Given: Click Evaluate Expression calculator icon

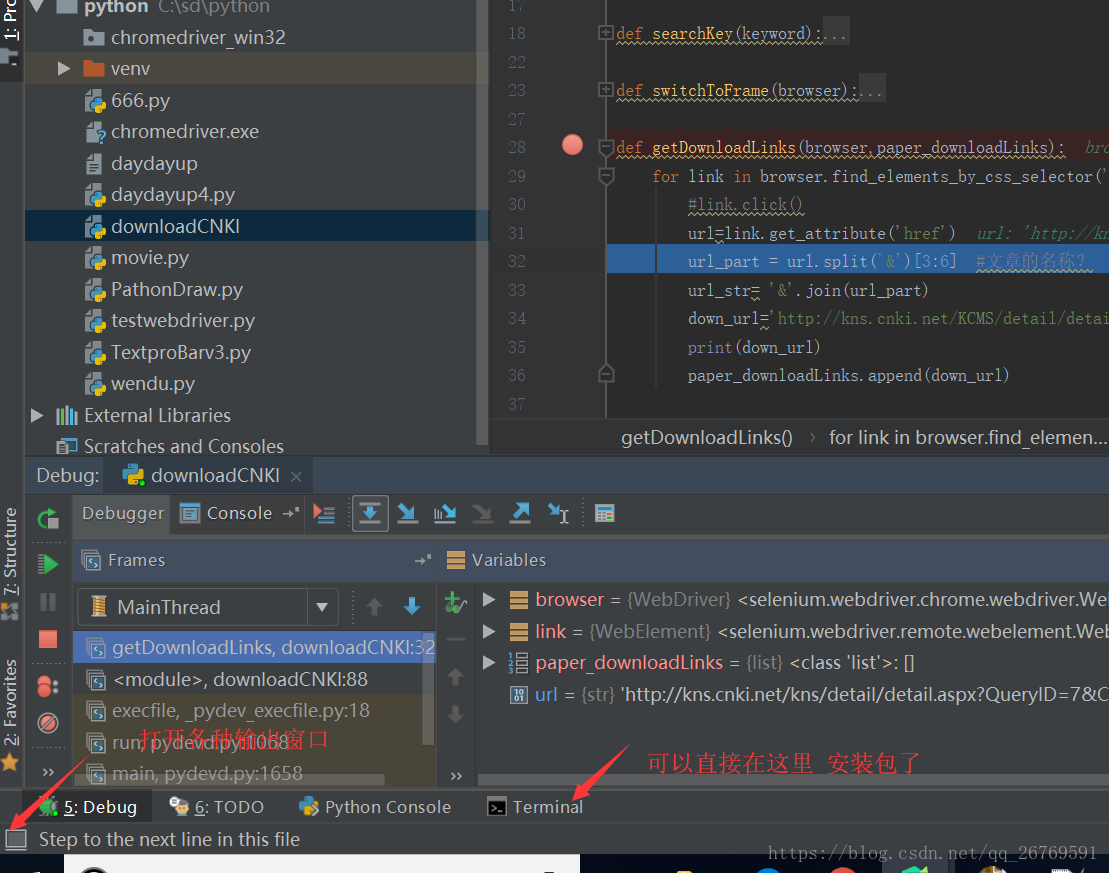Looking at the screenshot, I should pyautogui.click(x=605, y=514).
